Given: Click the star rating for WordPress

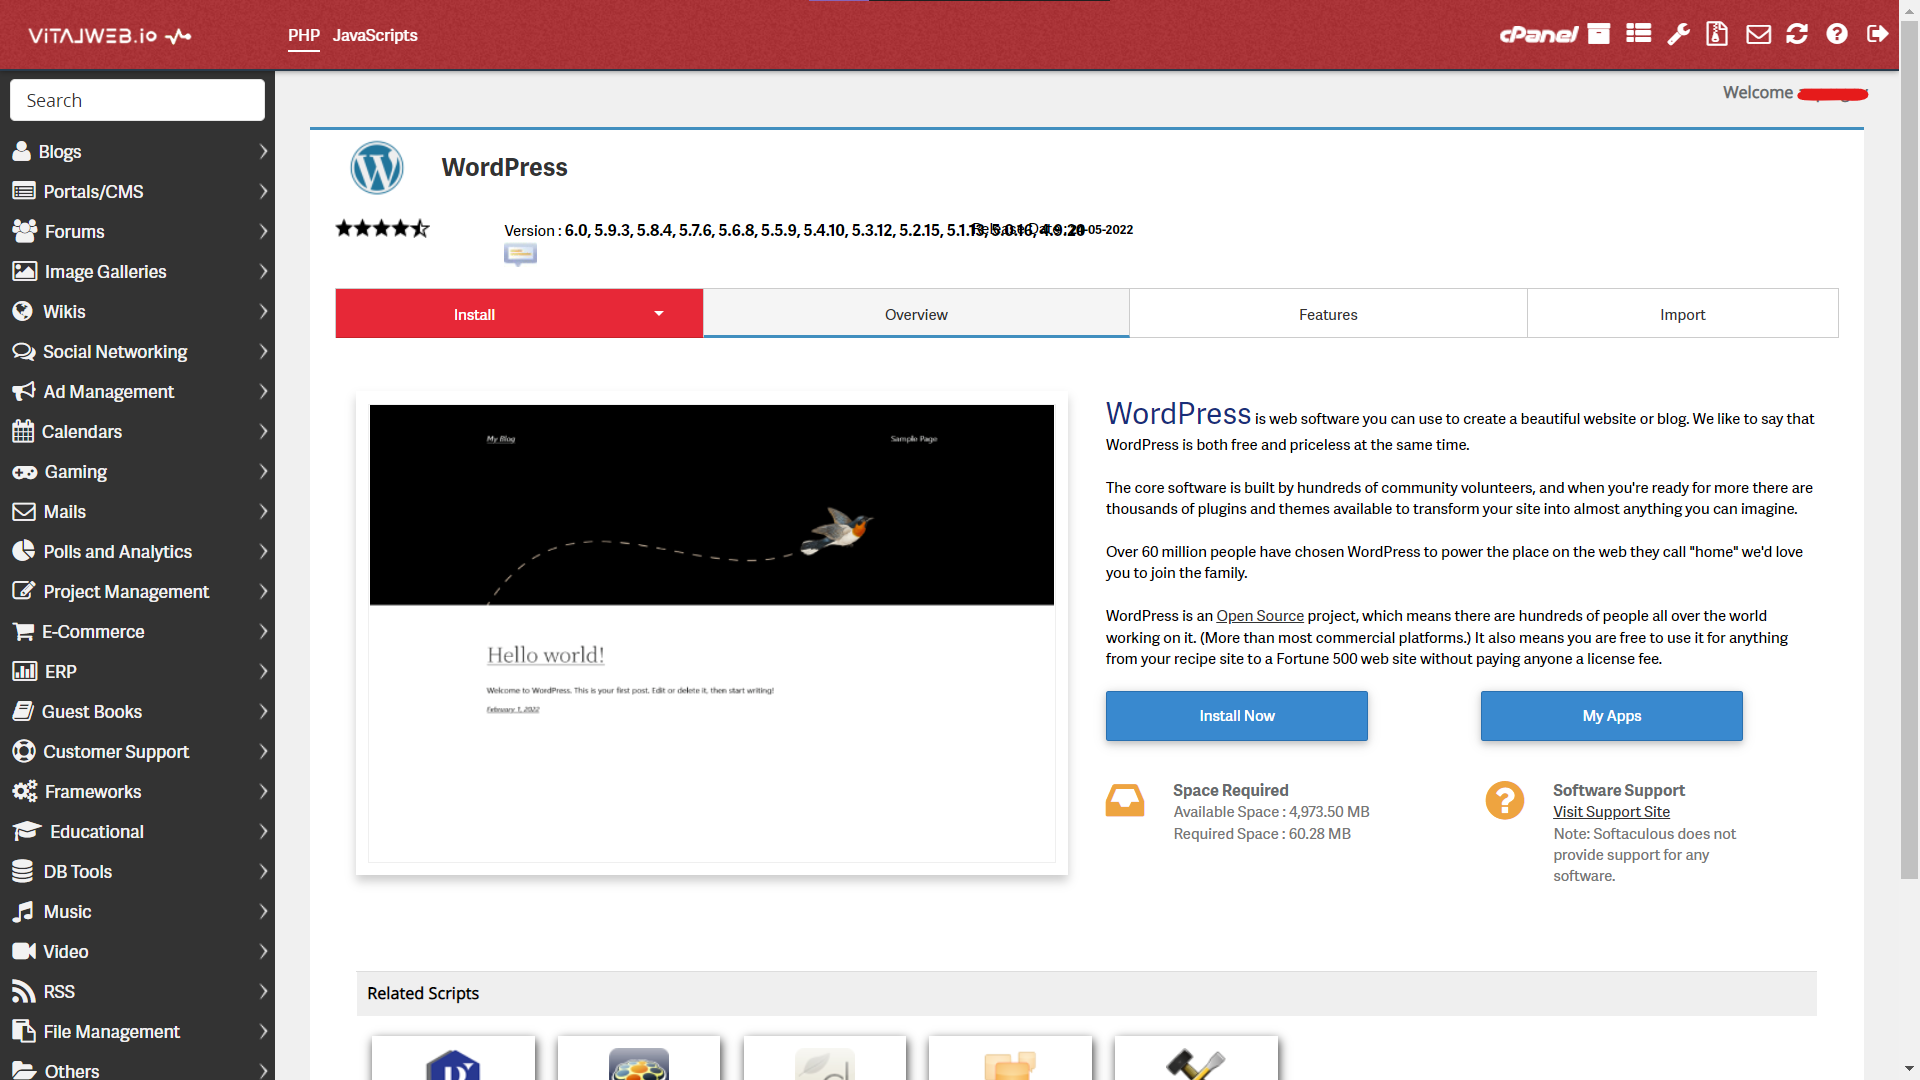Looking at the screenshot, I should [x=383, y=229].
